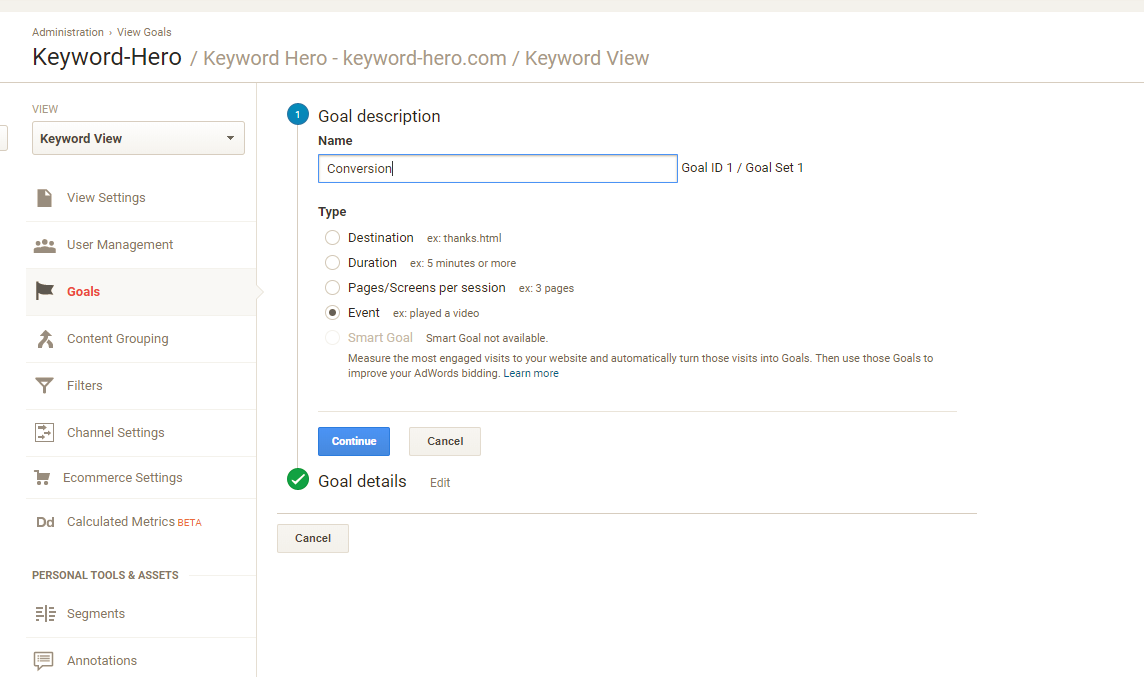The height and width of the screenshot is (677, 1144).
Task: Click the 'ex: played a video' text
Action: pos(436,313)
